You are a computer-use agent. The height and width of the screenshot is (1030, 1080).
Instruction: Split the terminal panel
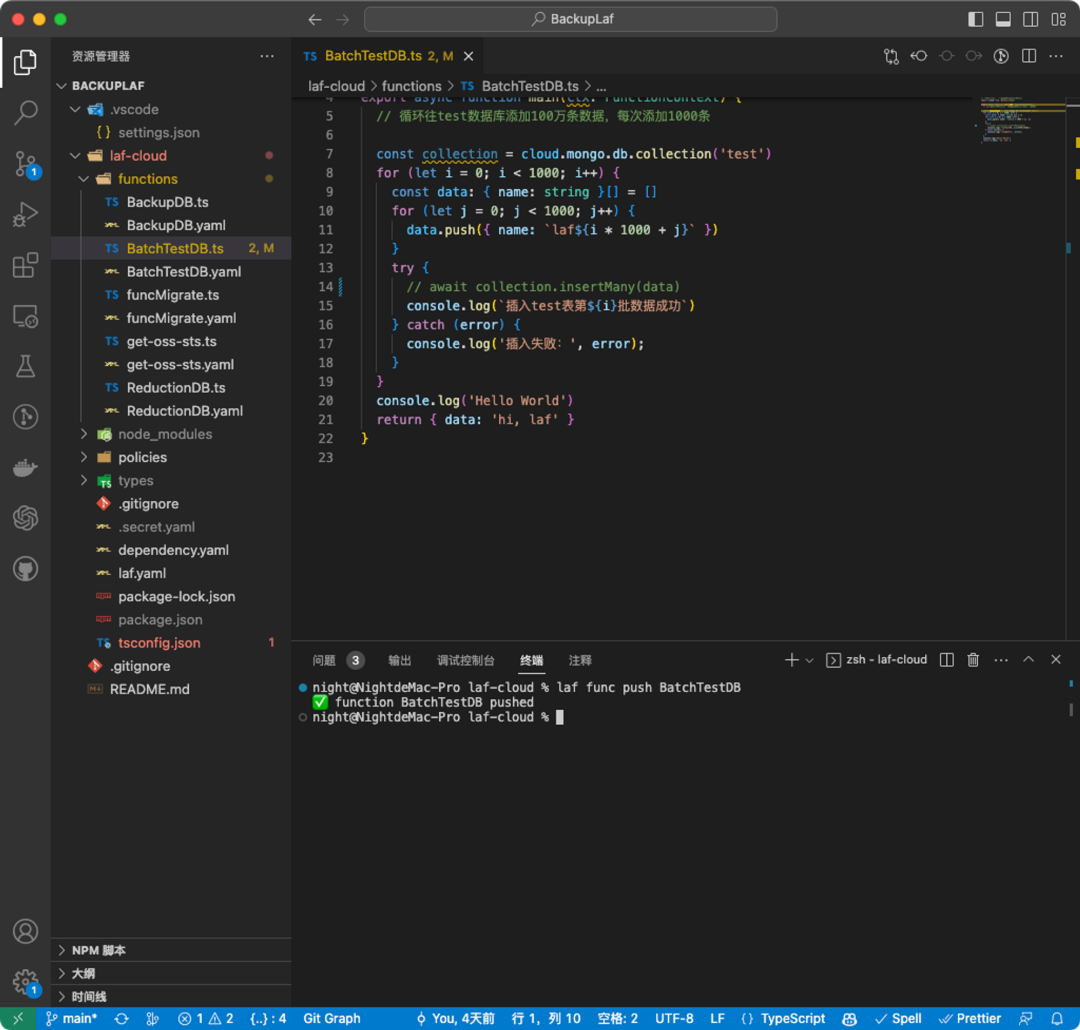coord(947,660)
